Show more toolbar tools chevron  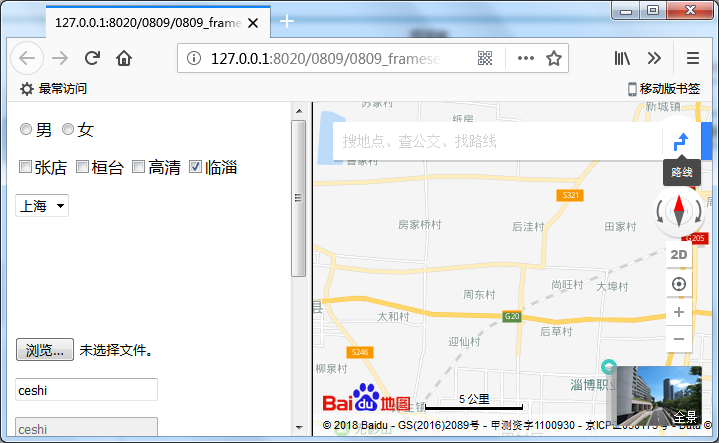[654, 58]
